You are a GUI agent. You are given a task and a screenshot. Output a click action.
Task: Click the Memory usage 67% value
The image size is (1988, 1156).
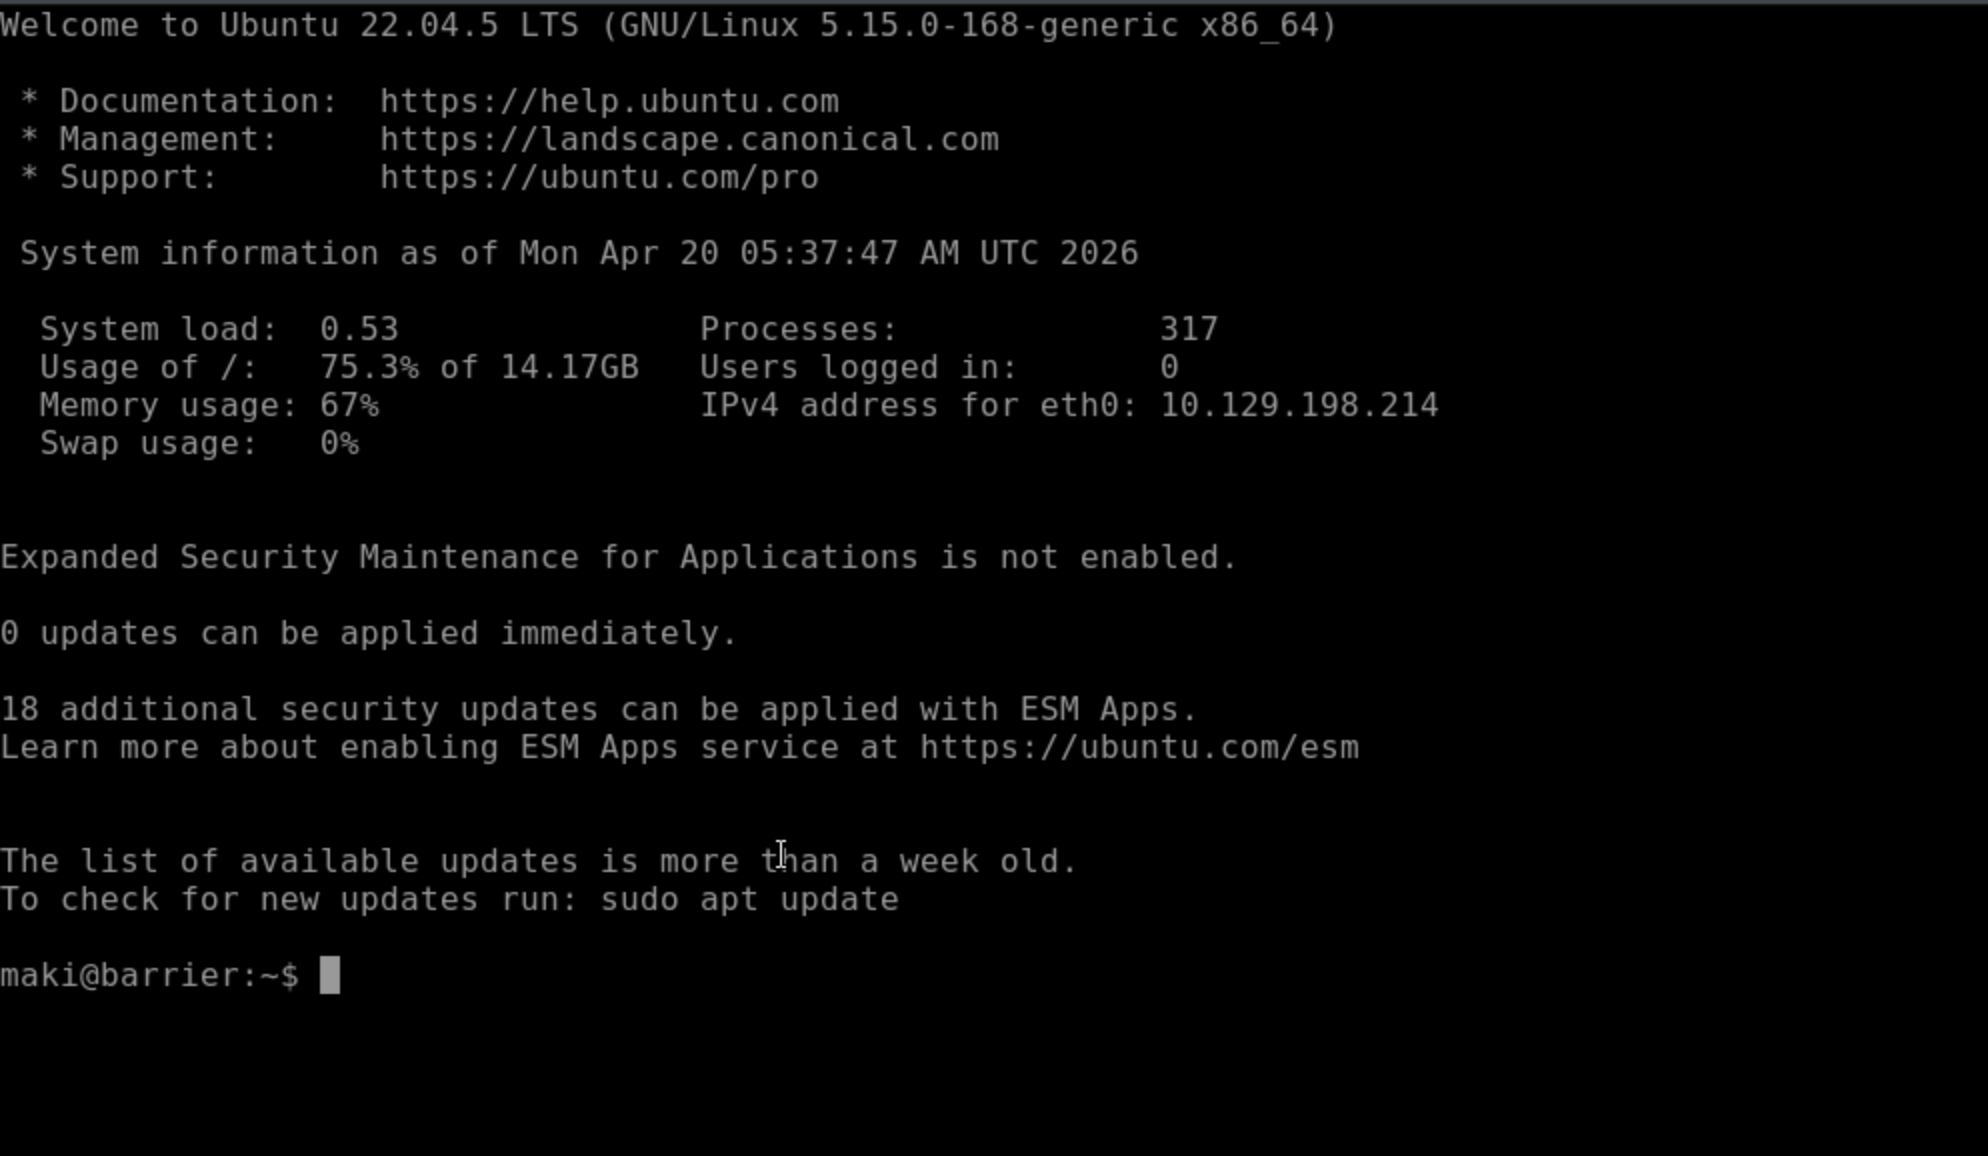pos(349,405)
